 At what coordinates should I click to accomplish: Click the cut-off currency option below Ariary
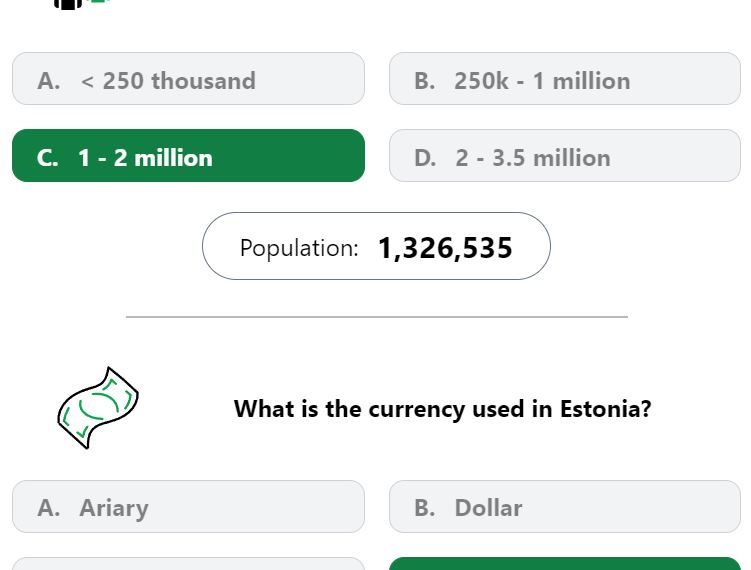point(188,564)
